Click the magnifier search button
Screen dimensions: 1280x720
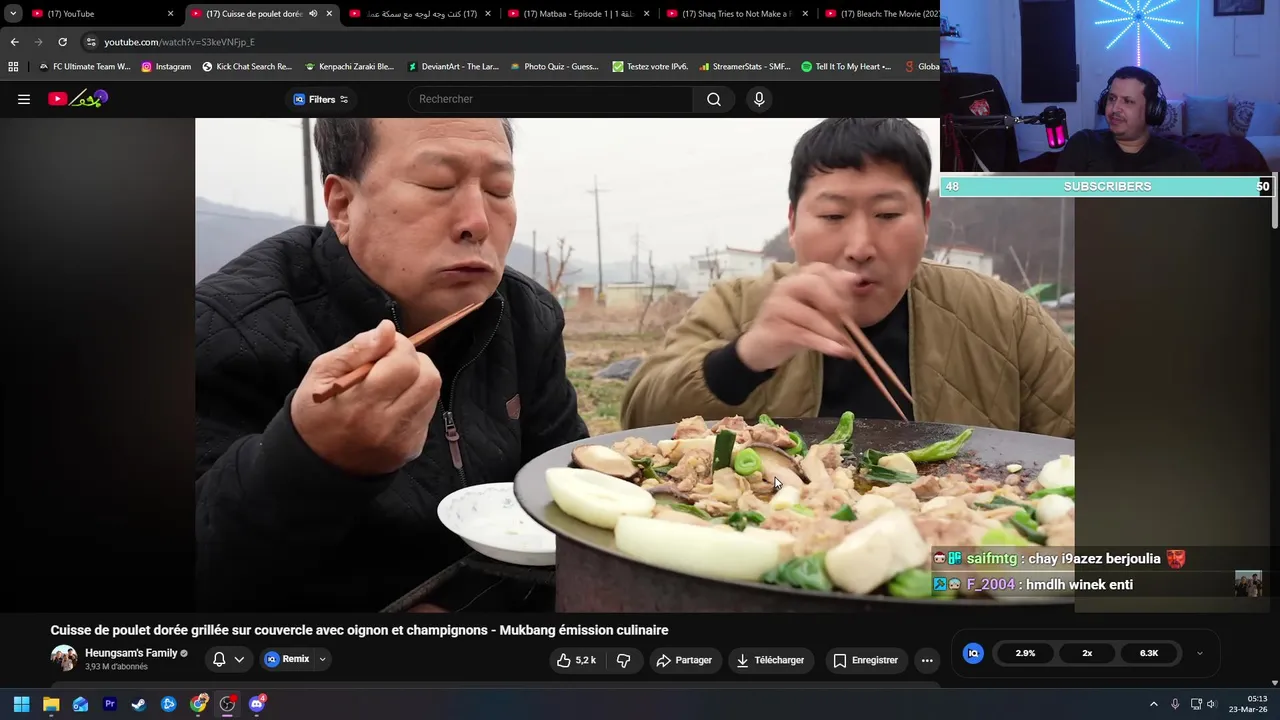tap(714, 99)
